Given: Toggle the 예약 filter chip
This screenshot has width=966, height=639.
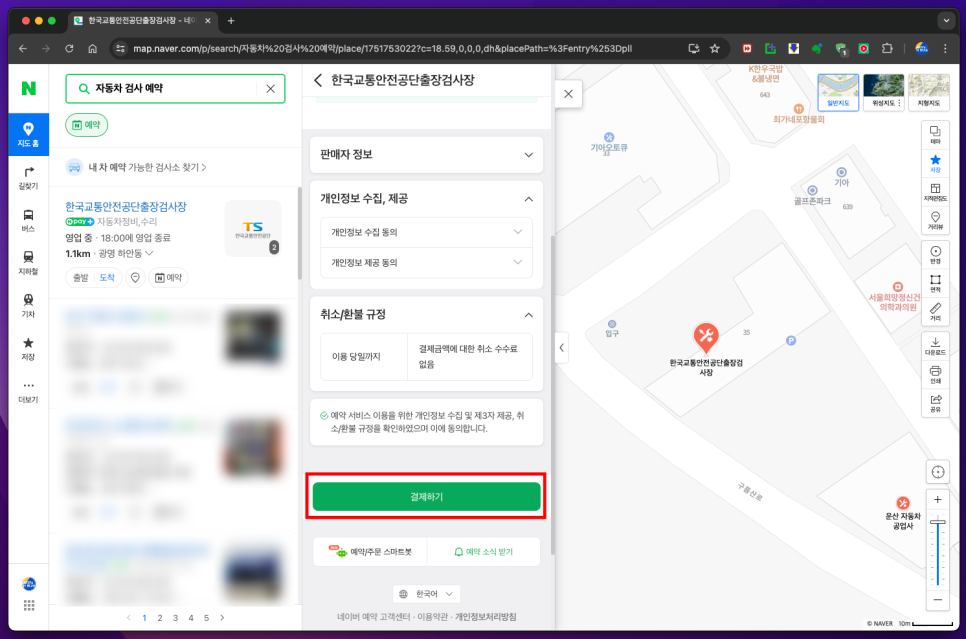Looking at the screenshot, I should 87,125.
